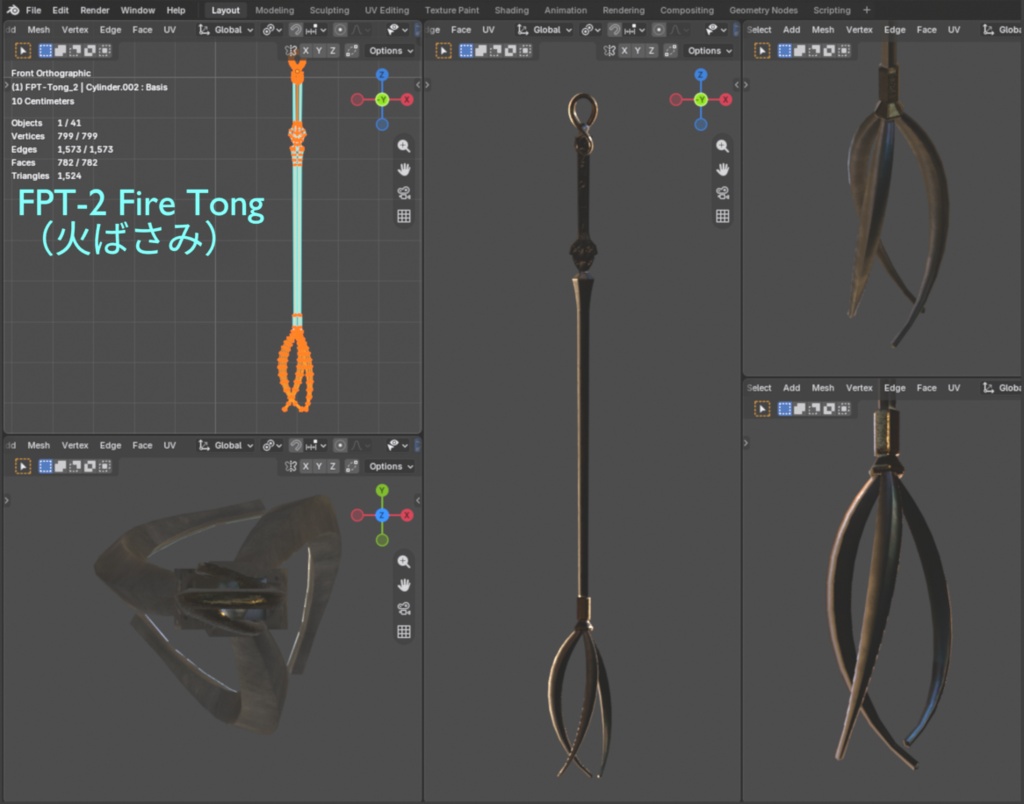Open Global orientation dropdown in bottom-left viewport
The width and height of the screenshot is (1024, 804).
pos(226,445)
